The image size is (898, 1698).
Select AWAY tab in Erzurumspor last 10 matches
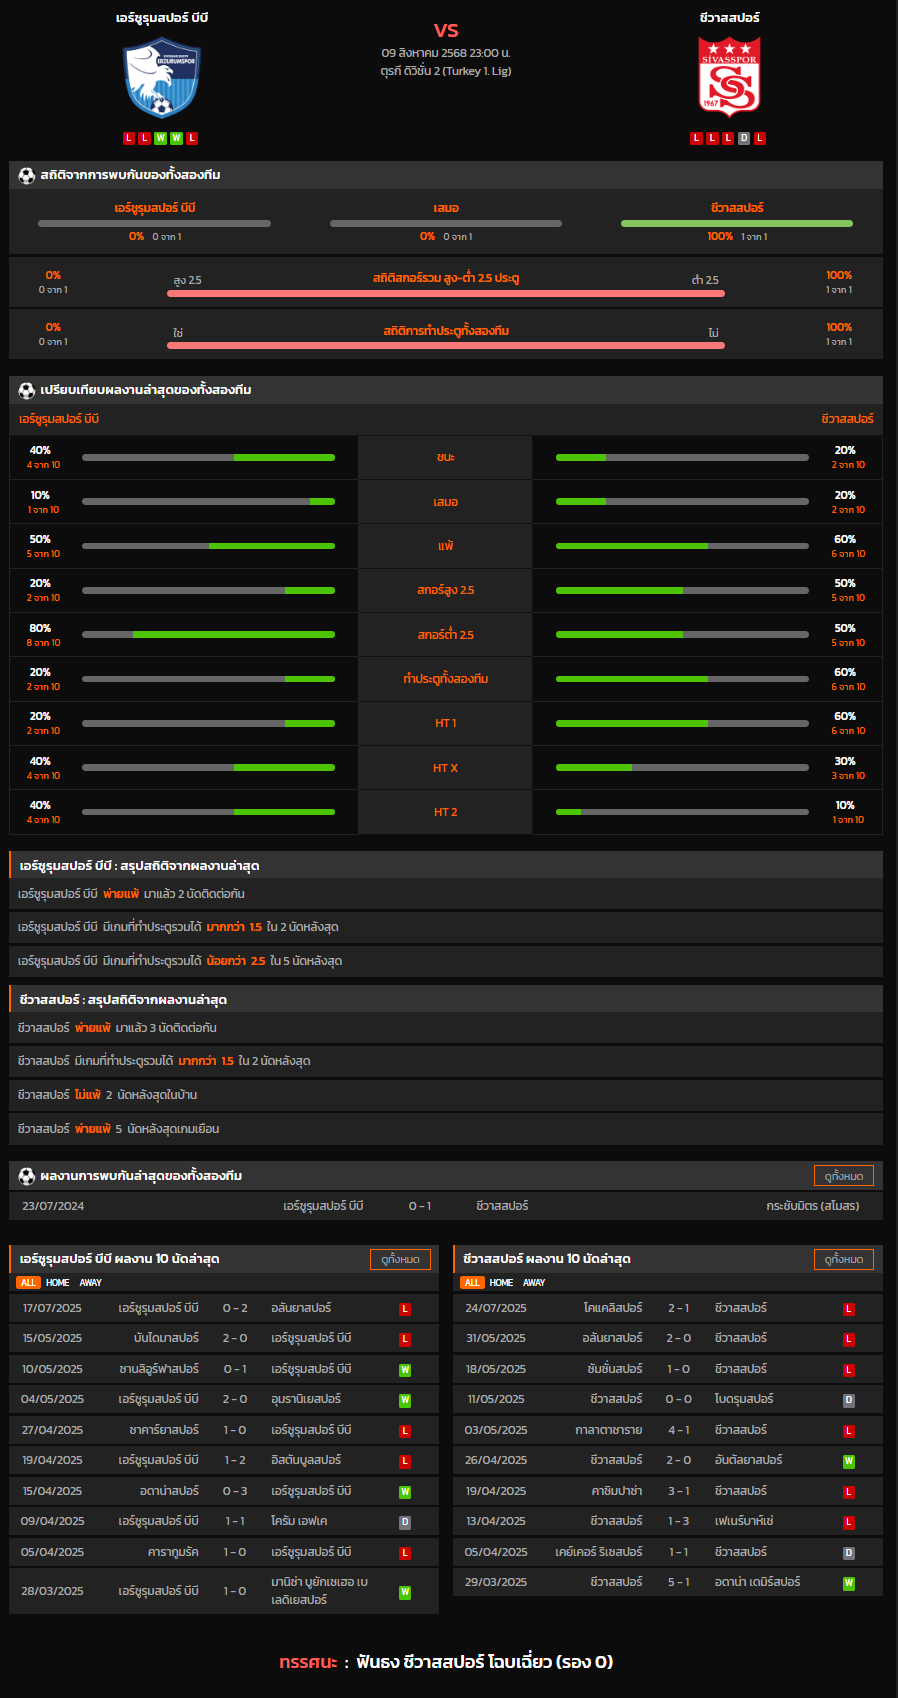click(x=91, y=1283)
